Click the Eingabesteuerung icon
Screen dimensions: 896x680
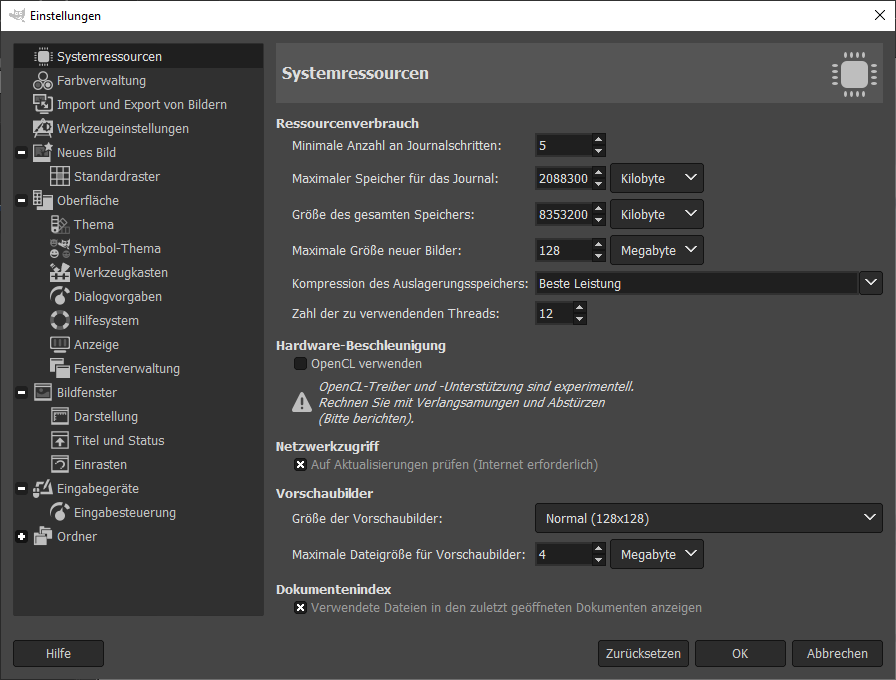[x=60, y=513]
